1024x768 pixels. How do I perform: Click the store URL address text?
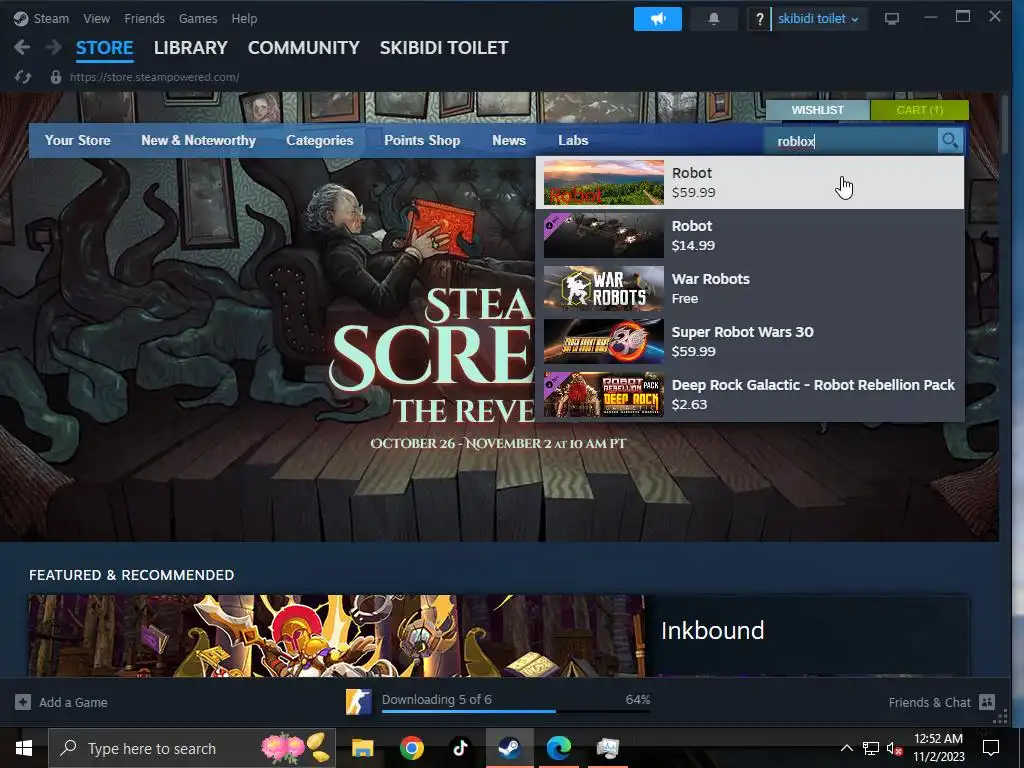tap(154, 77)
